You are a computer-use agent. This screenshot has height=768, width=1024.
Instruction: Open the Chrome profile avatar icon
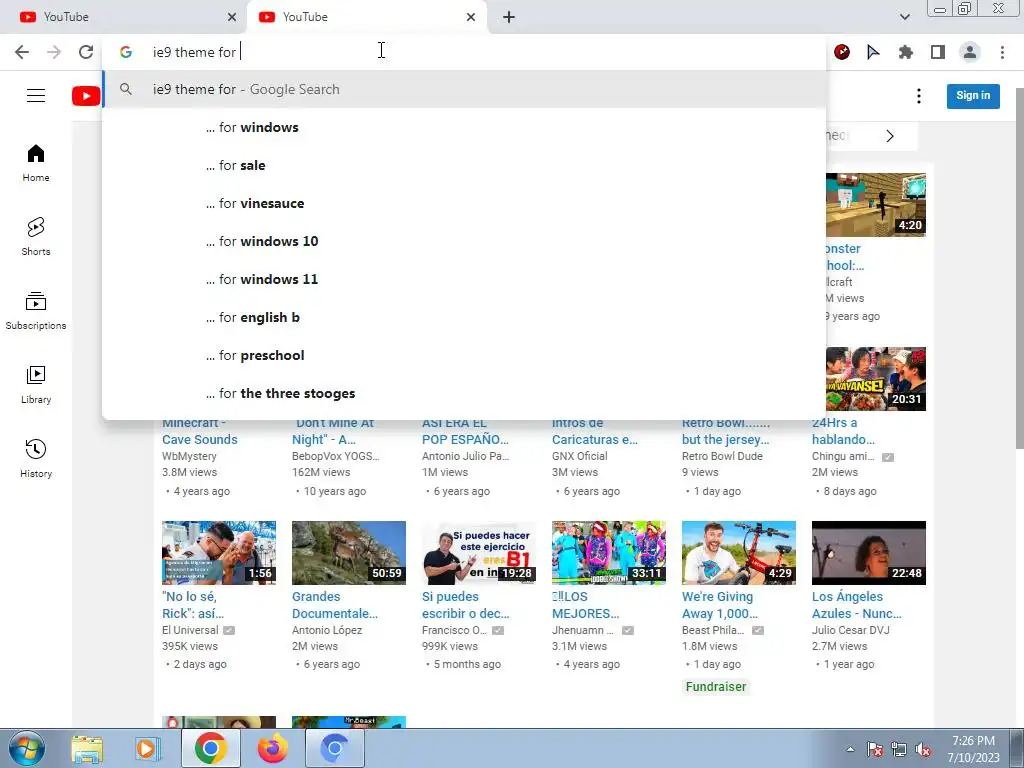(x=970, y=52)
